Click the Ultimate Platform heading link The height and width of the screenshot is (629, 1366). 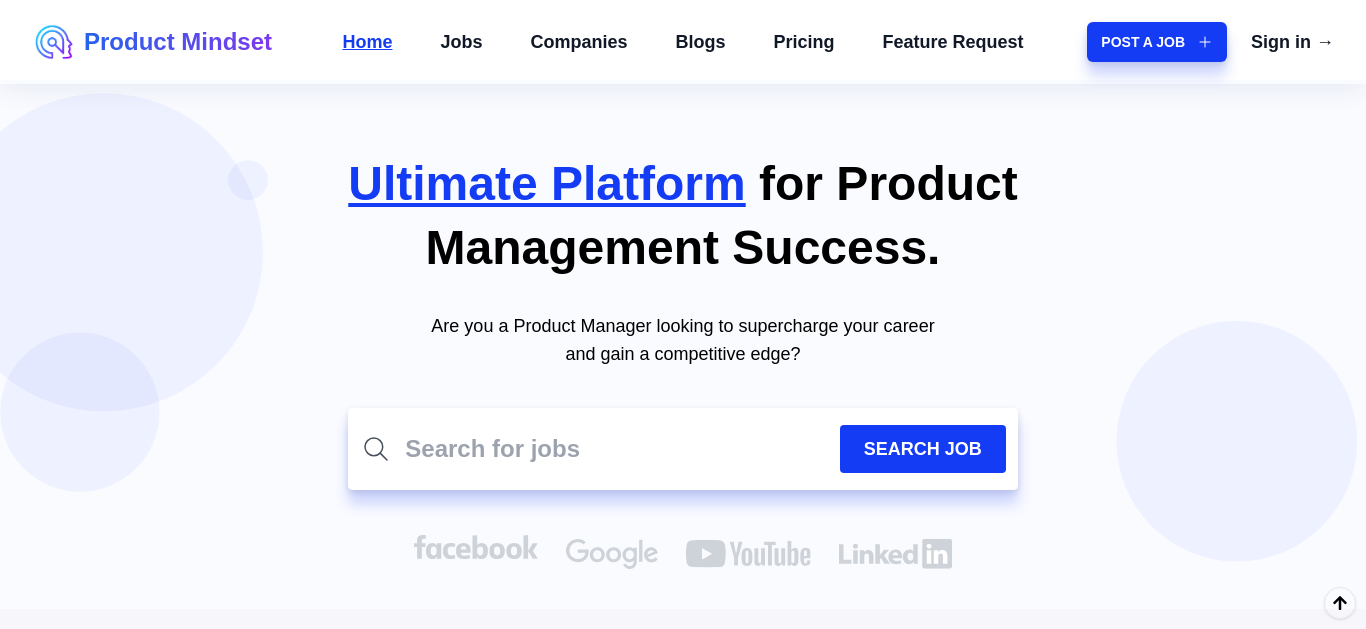click(x=547, y=184)
